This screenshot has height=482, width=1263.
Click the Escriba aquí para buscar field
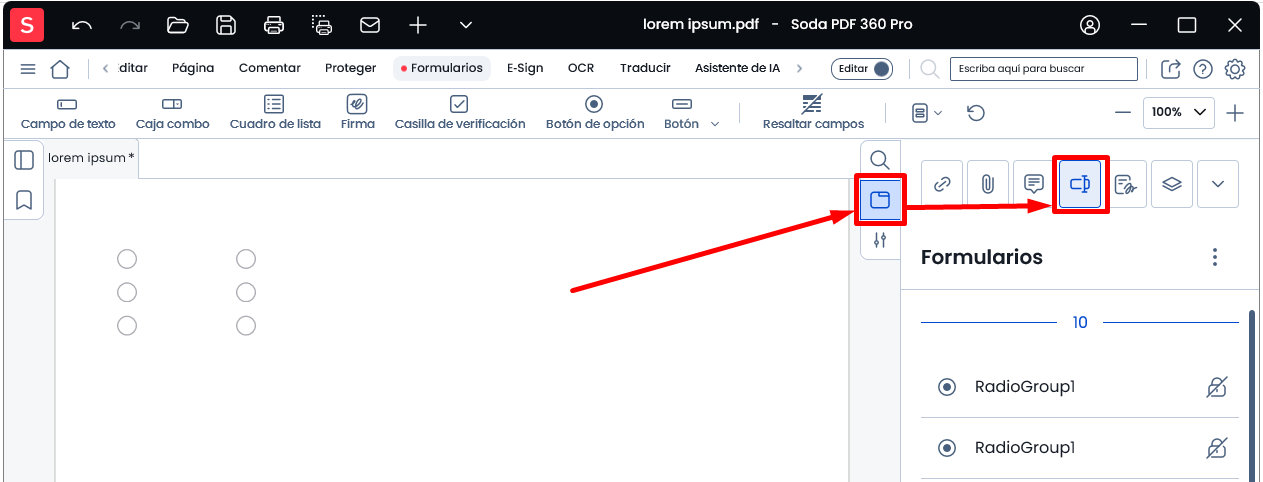[1044, 69]
